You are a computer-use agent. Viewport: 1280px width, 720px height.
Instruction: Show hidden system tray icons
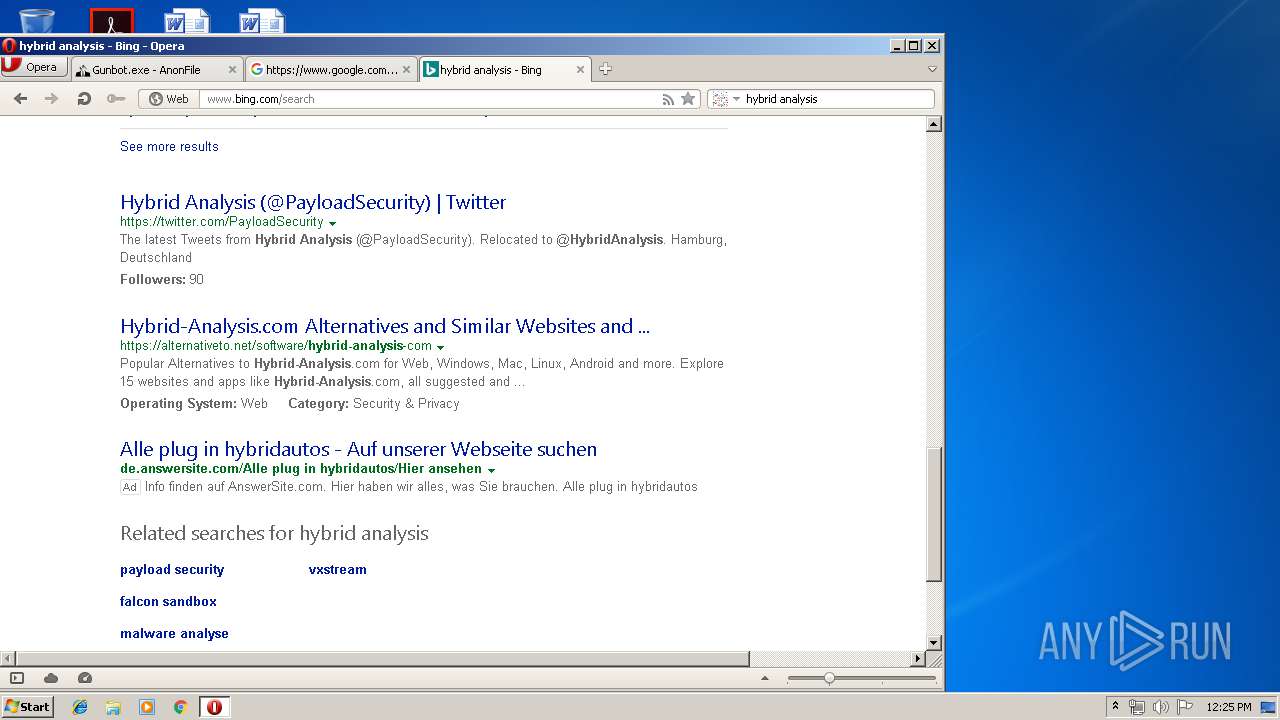click(1115, 707)
